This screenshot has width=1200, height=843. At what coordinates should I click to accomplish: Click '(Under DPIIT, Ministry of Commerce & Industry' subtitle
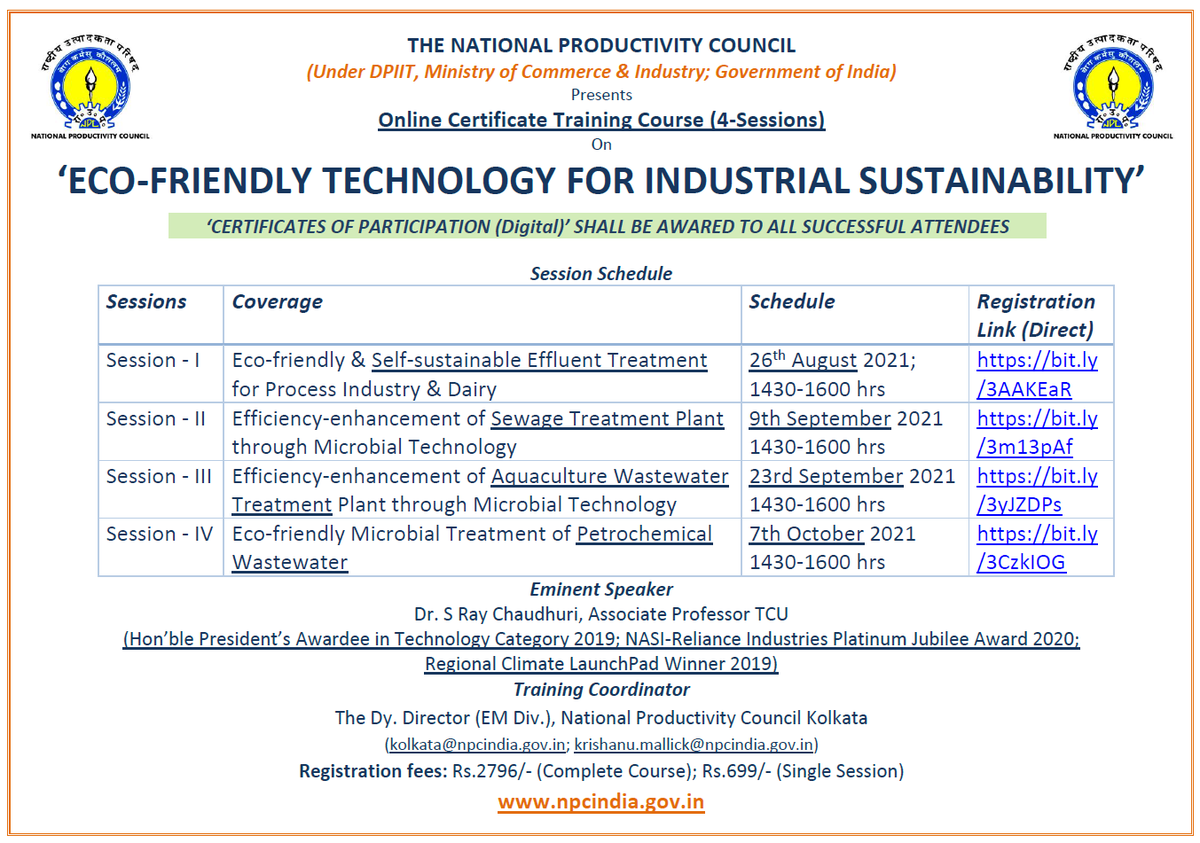tap(601, 71)
